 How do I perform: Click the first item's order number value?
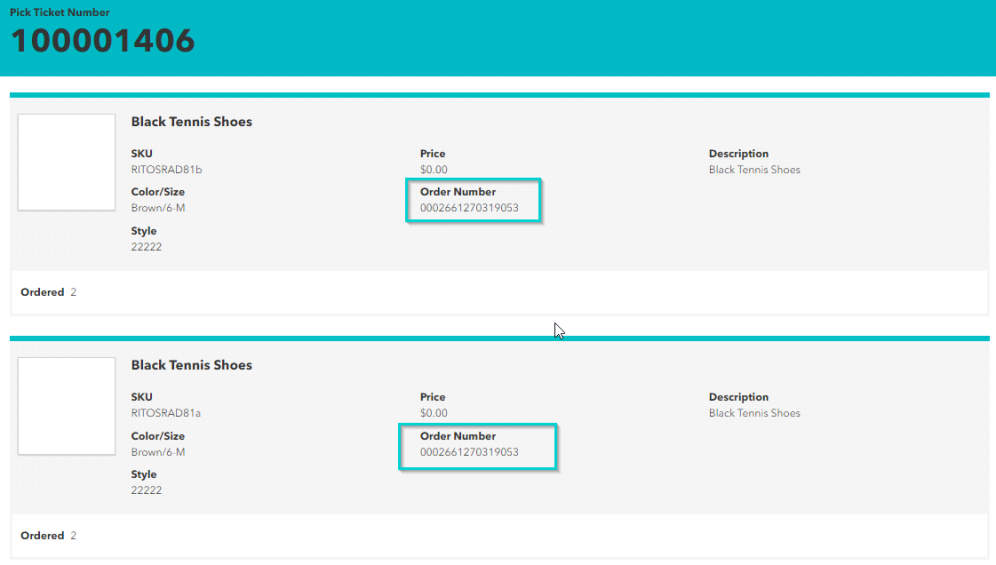pos(469,208)
